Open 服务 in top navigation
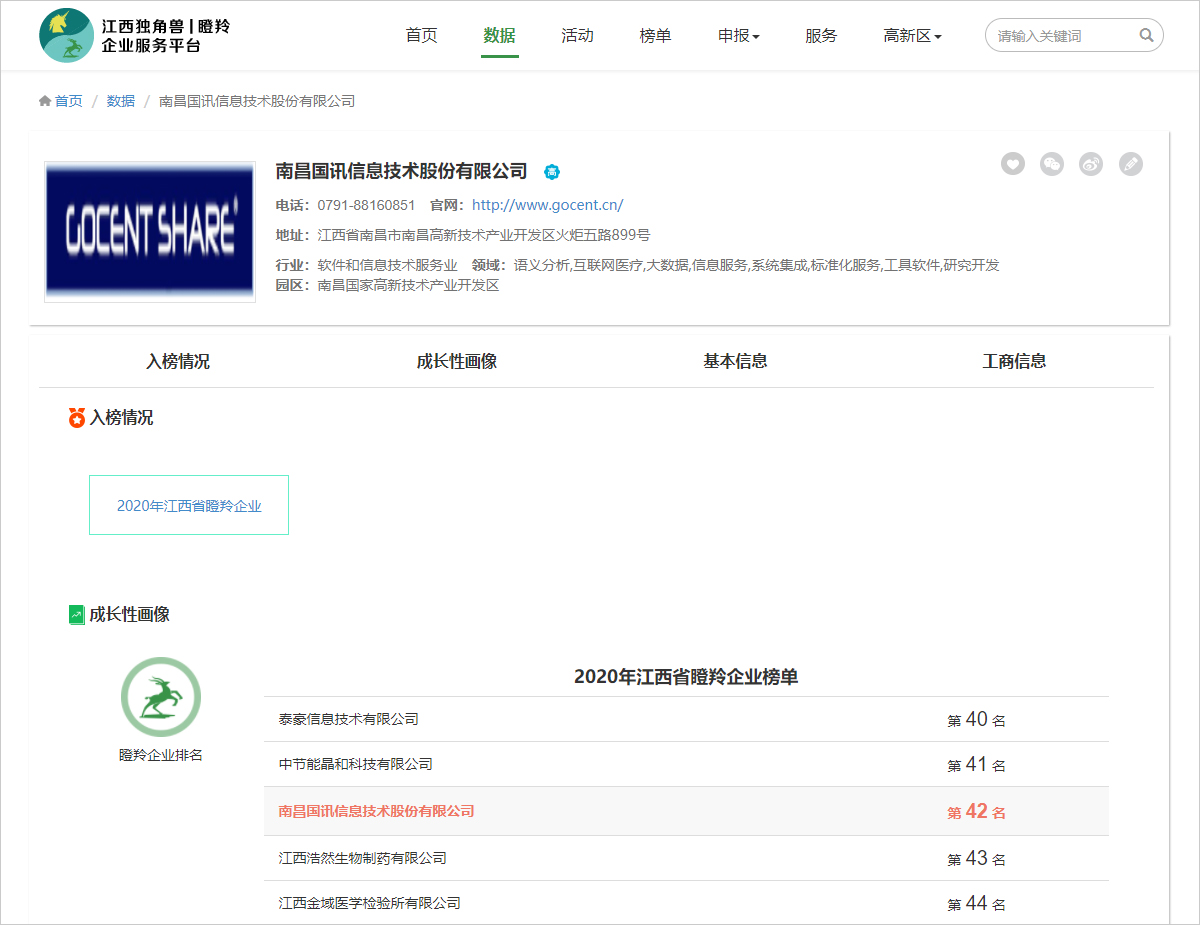Screen dimensions: 1200x925 coord(821,36)
